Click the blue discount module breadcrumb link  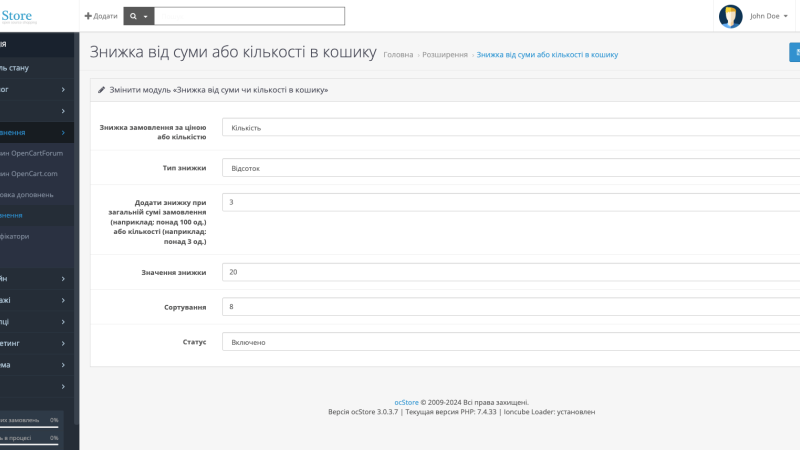[547, 55]
